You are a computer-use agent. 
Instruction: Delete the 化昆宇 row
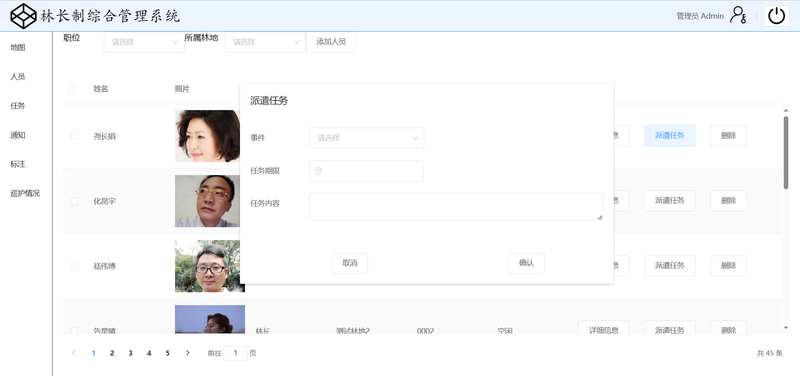click(x=728, y=201)
